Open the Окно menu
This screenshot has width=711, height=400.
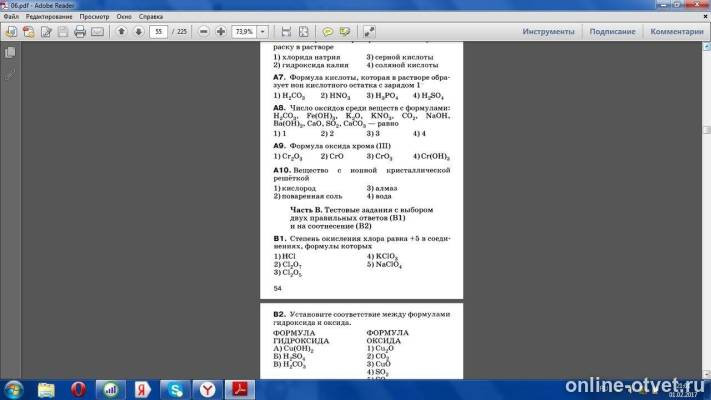124,16
